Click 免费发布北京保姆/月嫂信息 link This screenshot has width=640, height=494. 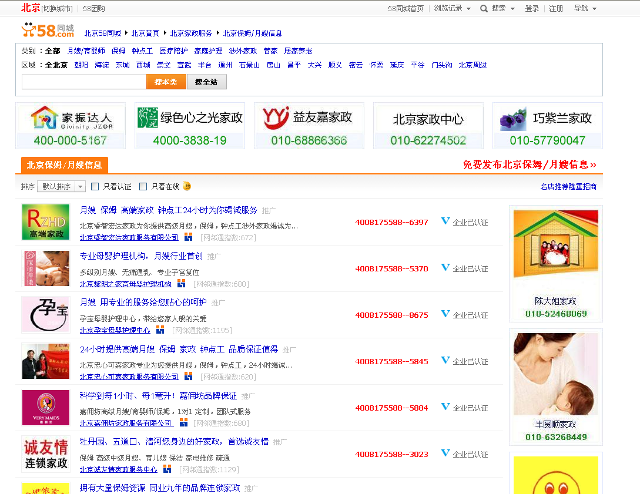coord(529,165)
